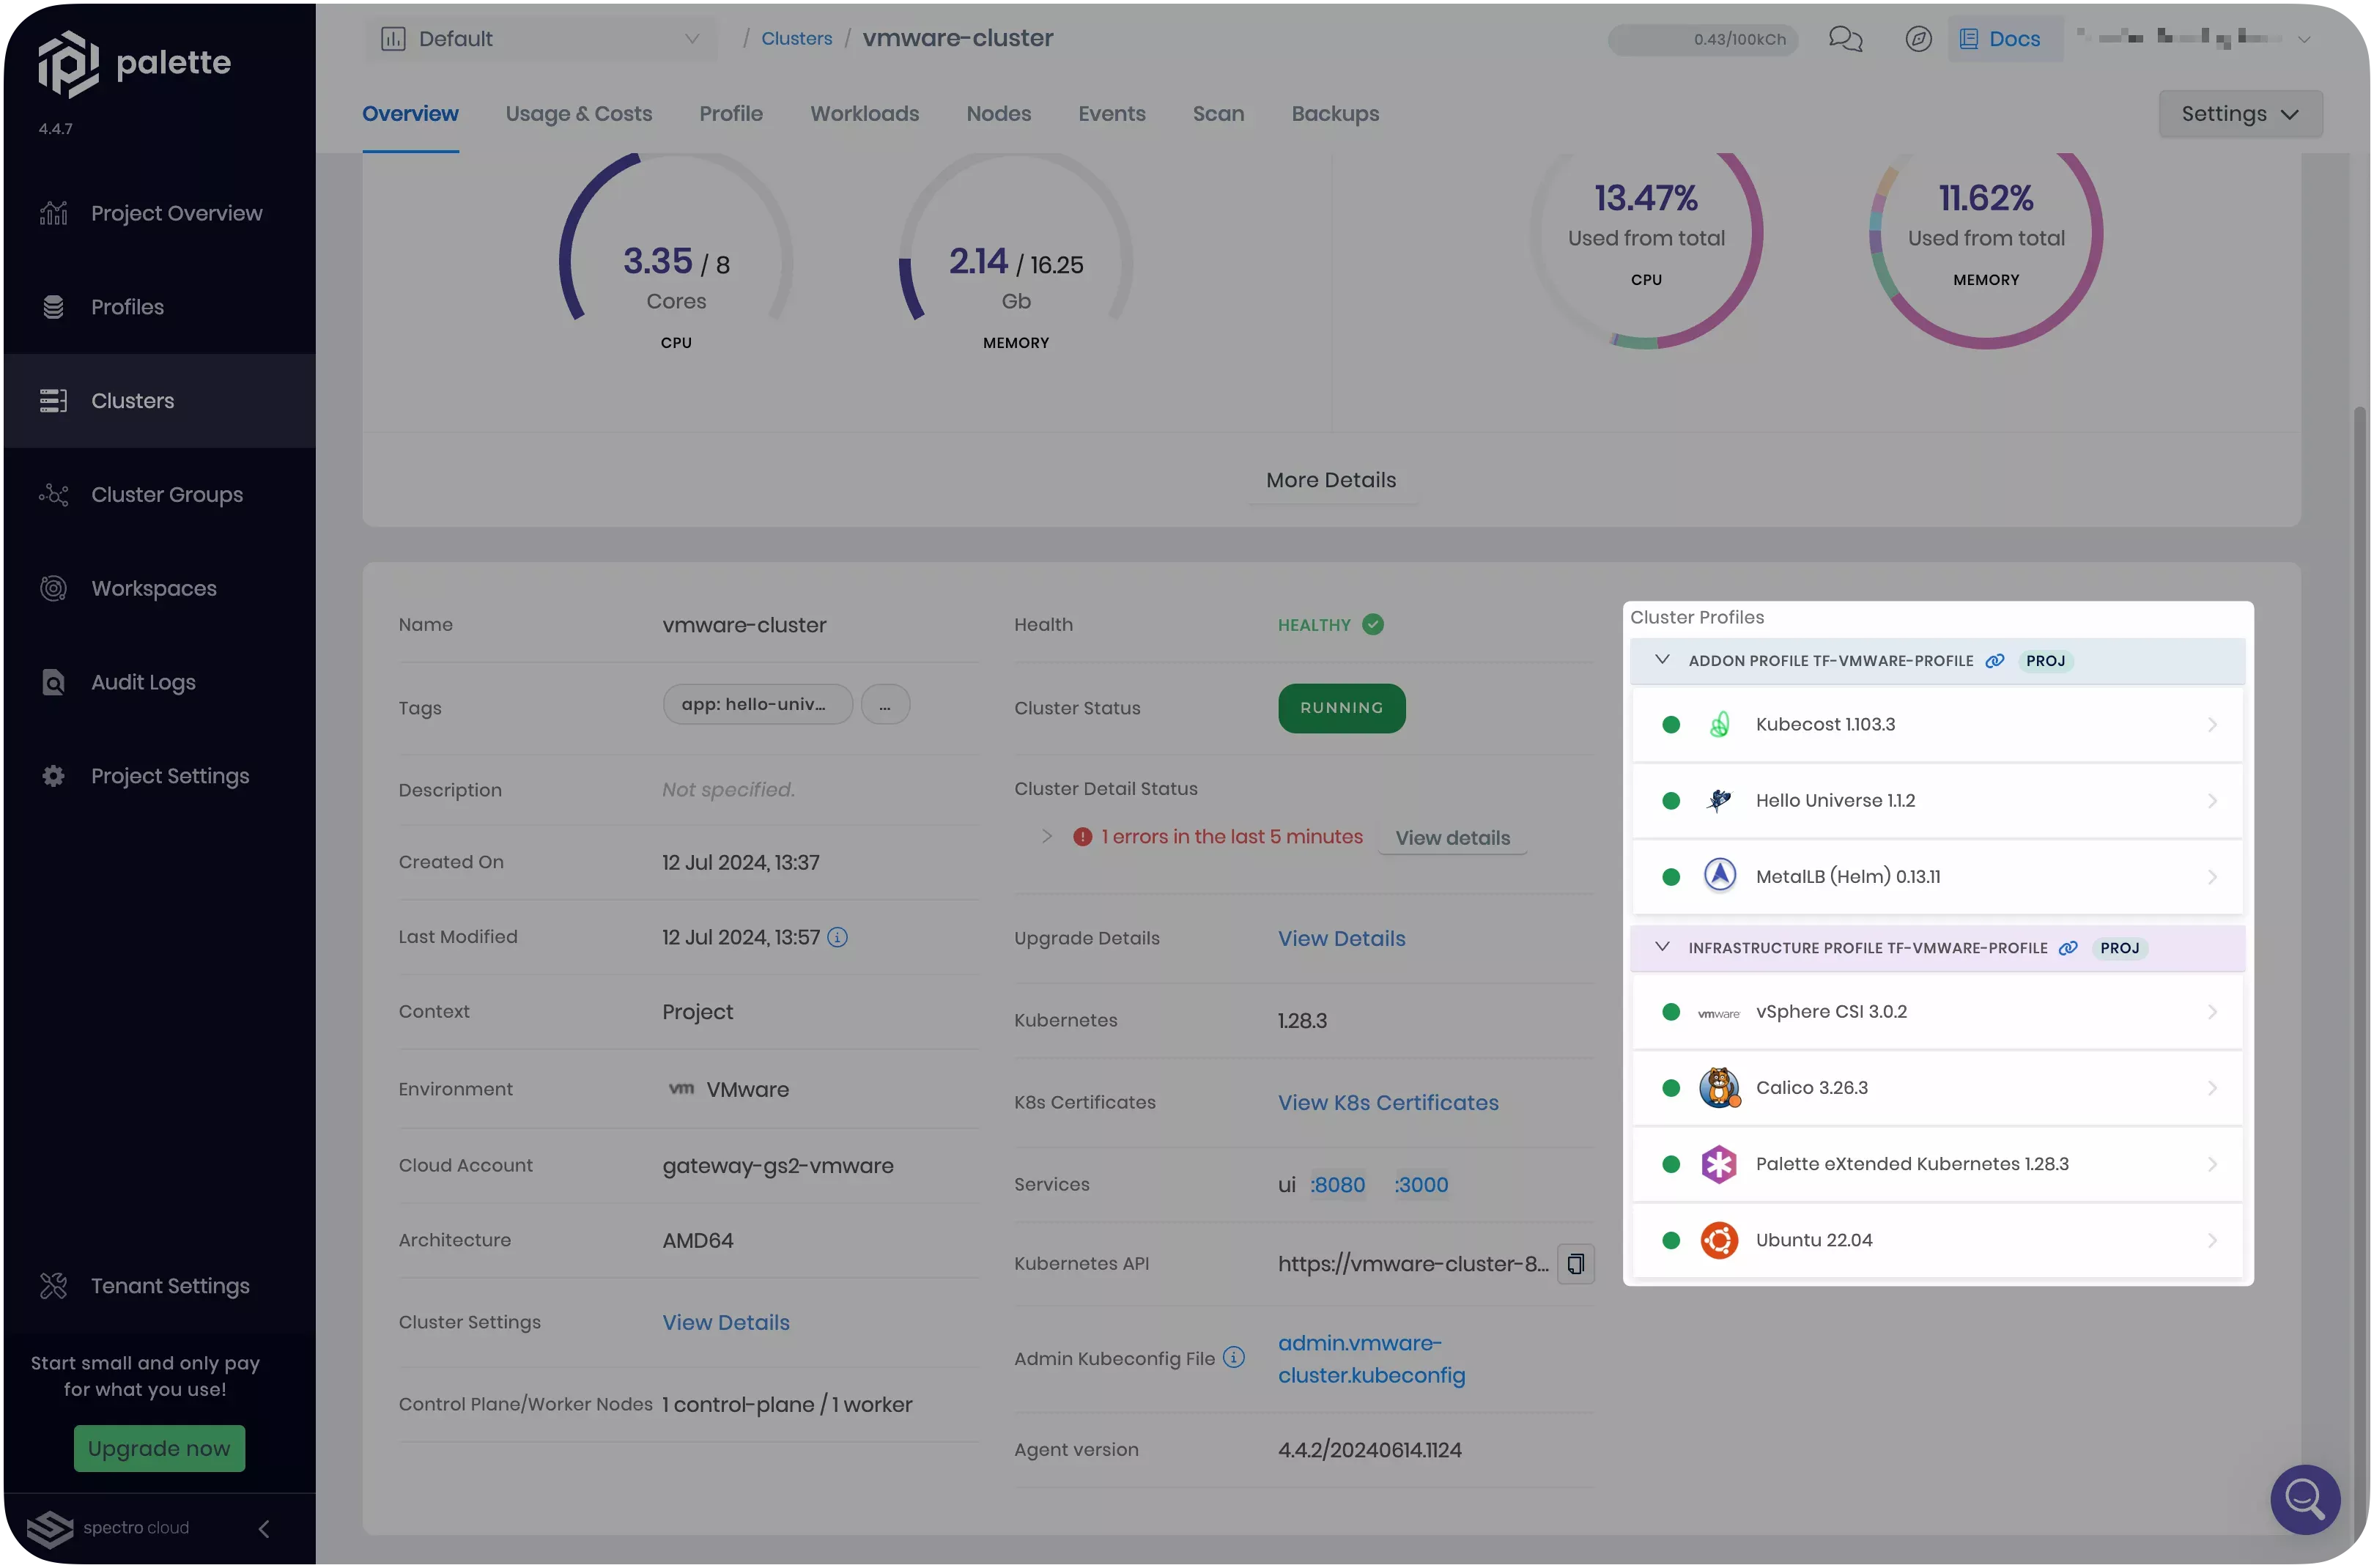Open the user account dropdown

point(2195,39)
